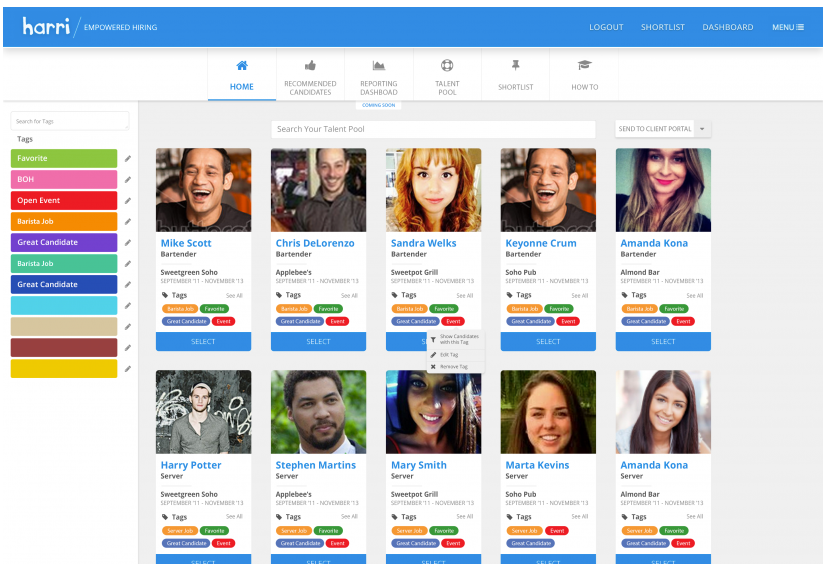
Task: Select the purple Great Candidate tag
Action: [x=64, y=242]
